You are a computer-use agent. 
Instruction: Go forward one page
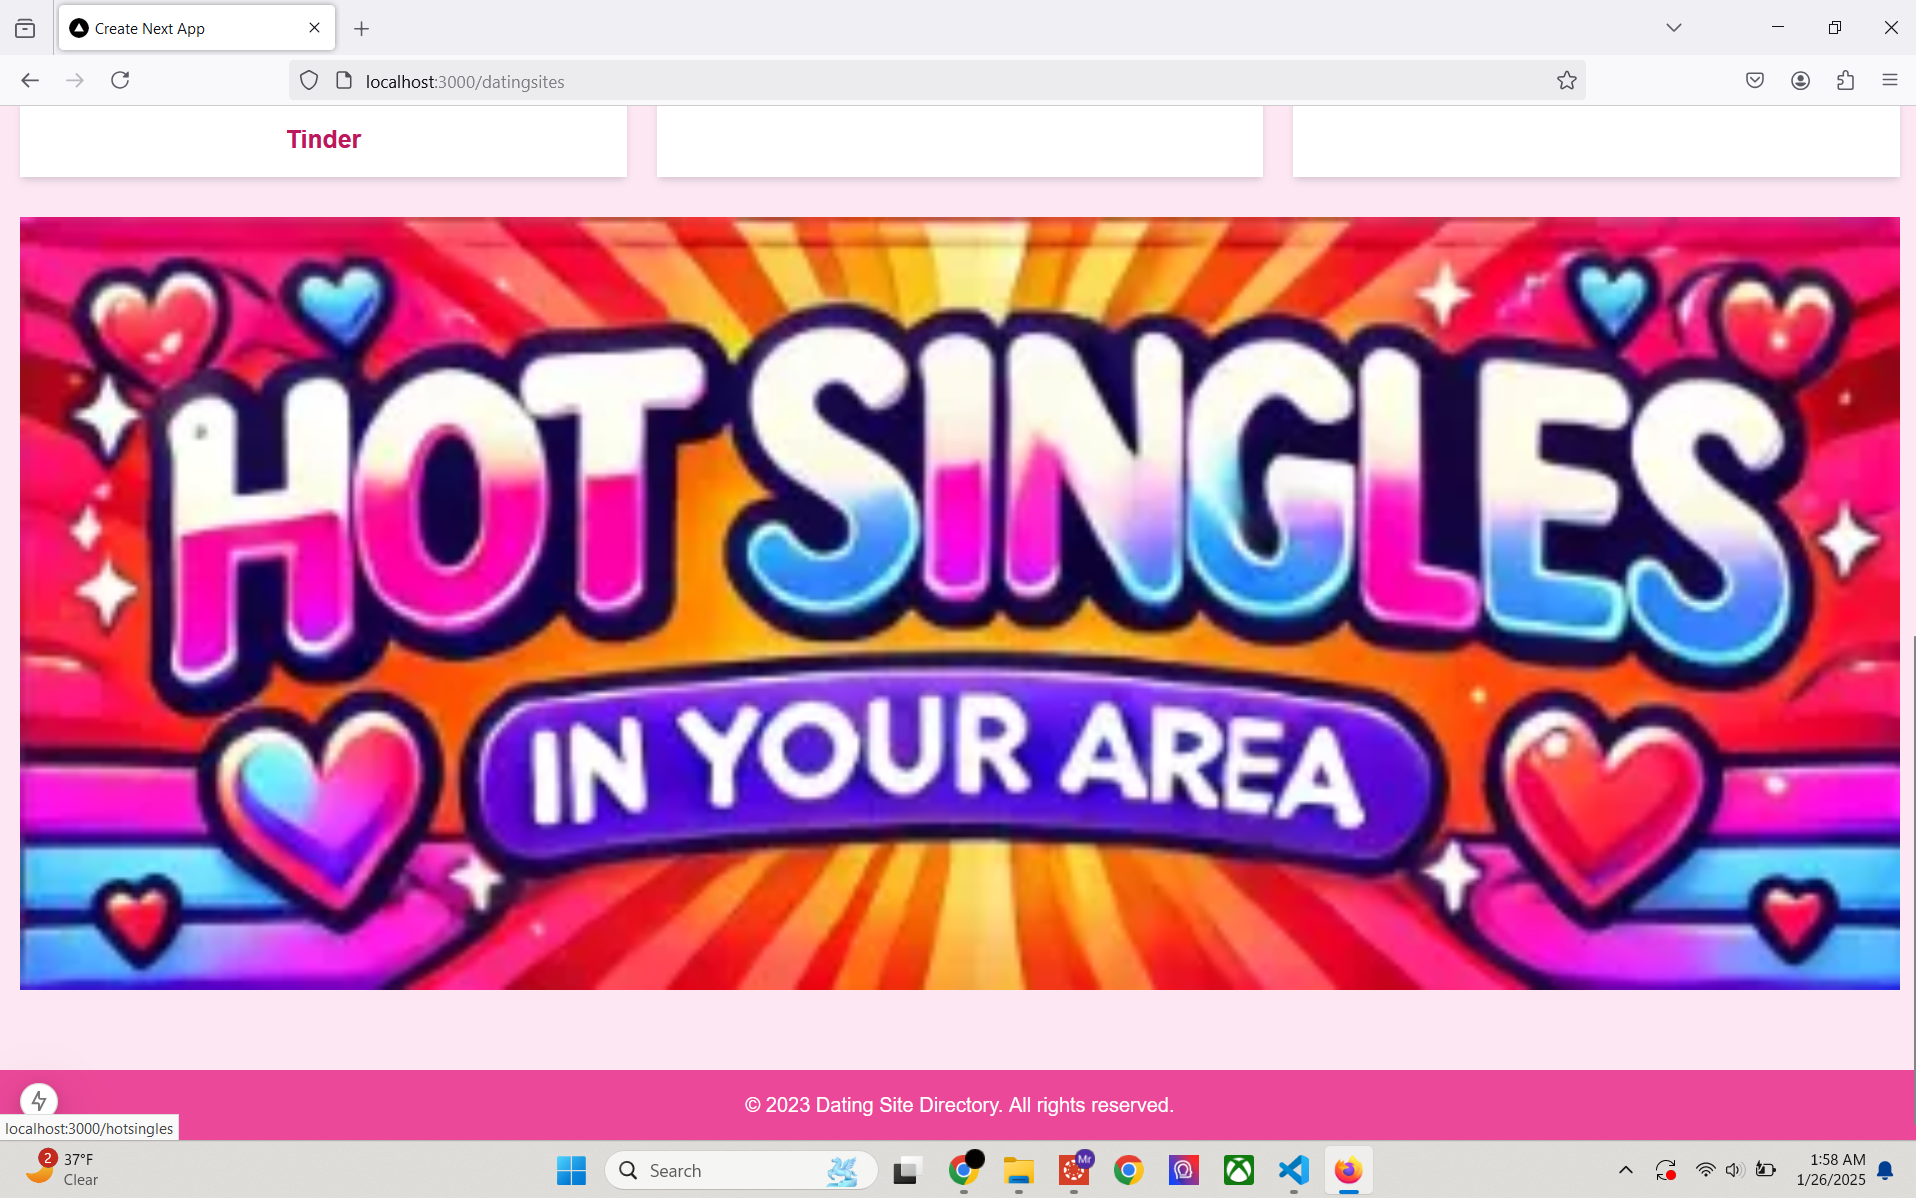click(75, 81)
